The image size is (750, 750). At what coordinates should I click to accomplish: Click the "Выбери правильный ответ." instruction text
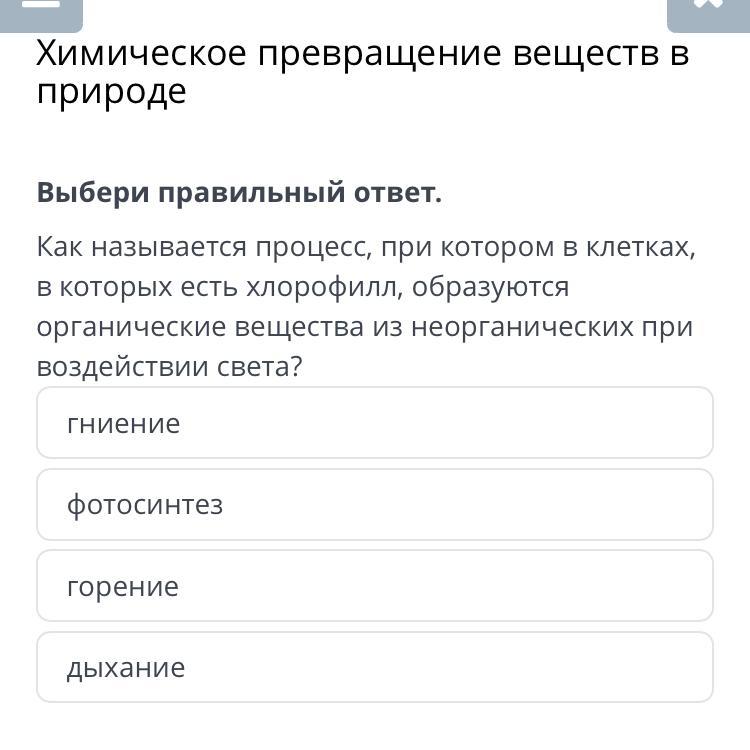coord(239,192)
